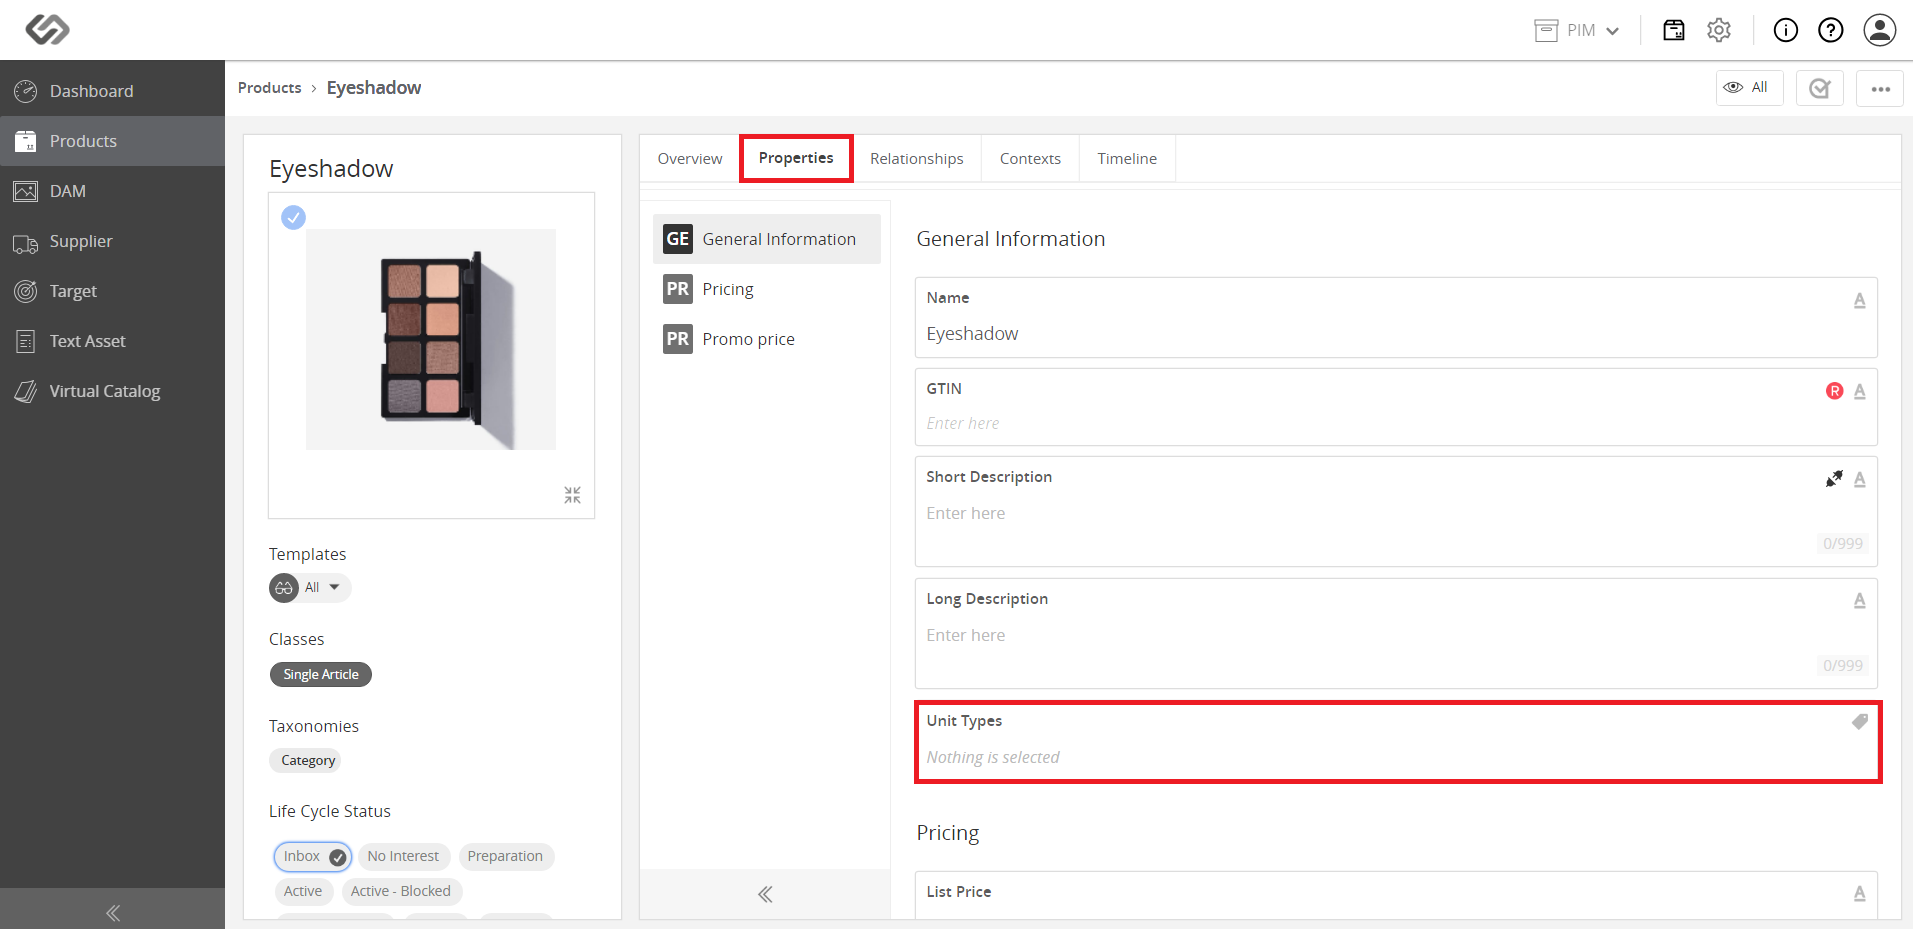Open the settings gear icon
This screenshot has width=1913, height=929.
[x=1719, y=30]
